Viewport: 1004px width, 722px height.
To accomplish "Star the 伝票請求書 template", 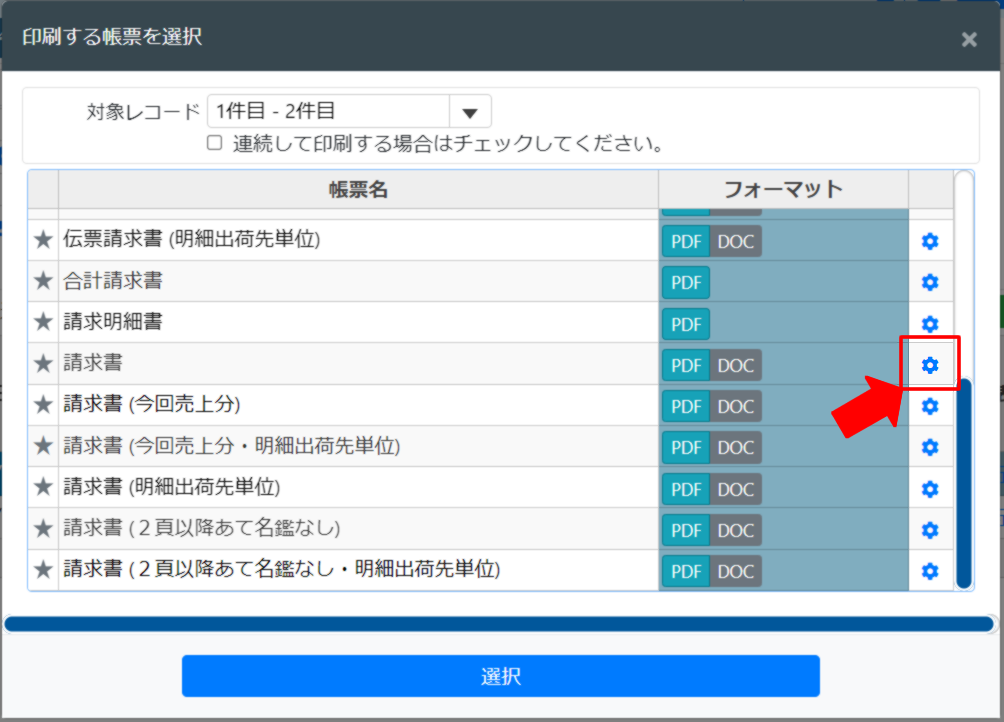I will click(x=42, y=240).
